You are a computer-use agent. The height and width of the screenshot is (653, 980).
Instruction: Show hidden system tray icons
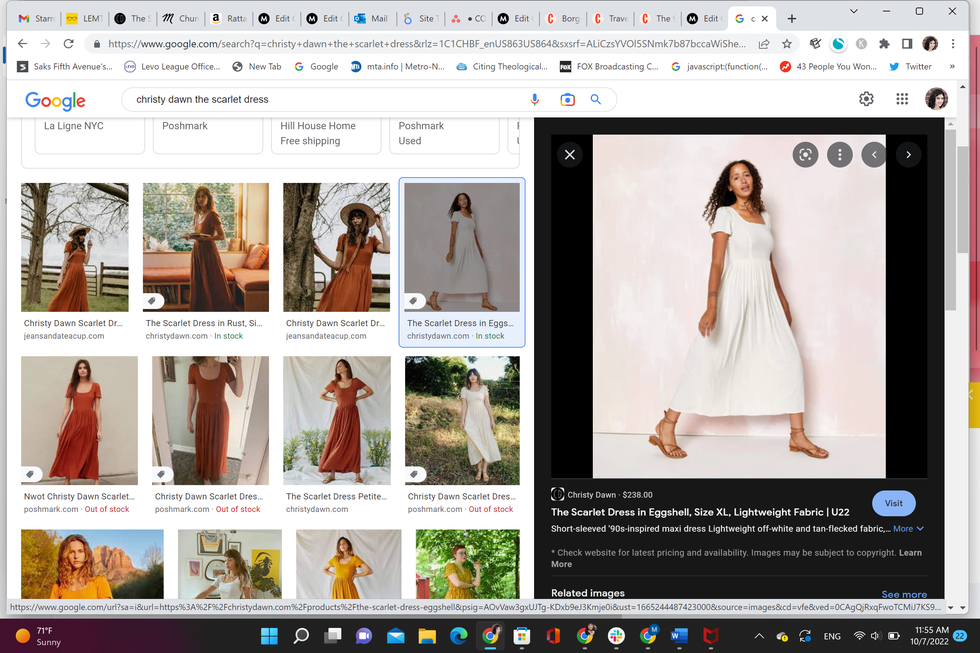tap(759, 636)
